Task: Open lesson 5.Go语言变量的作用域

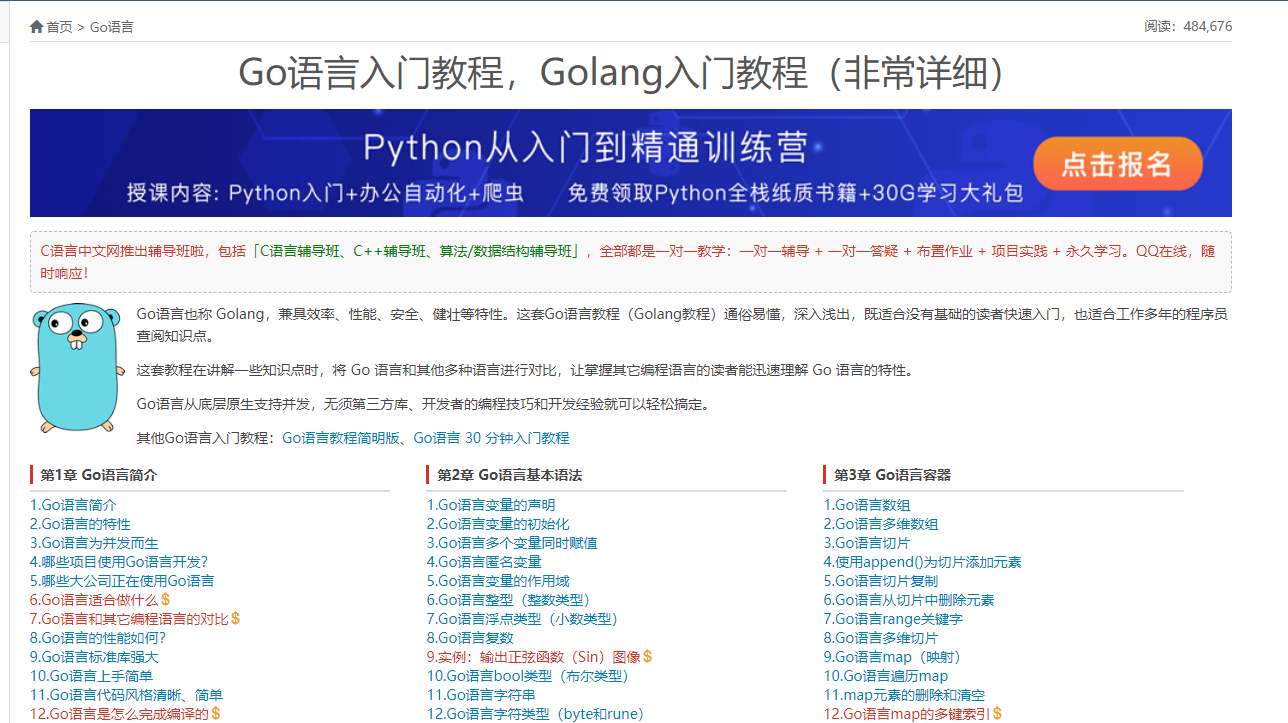Action: pos(498,581)
